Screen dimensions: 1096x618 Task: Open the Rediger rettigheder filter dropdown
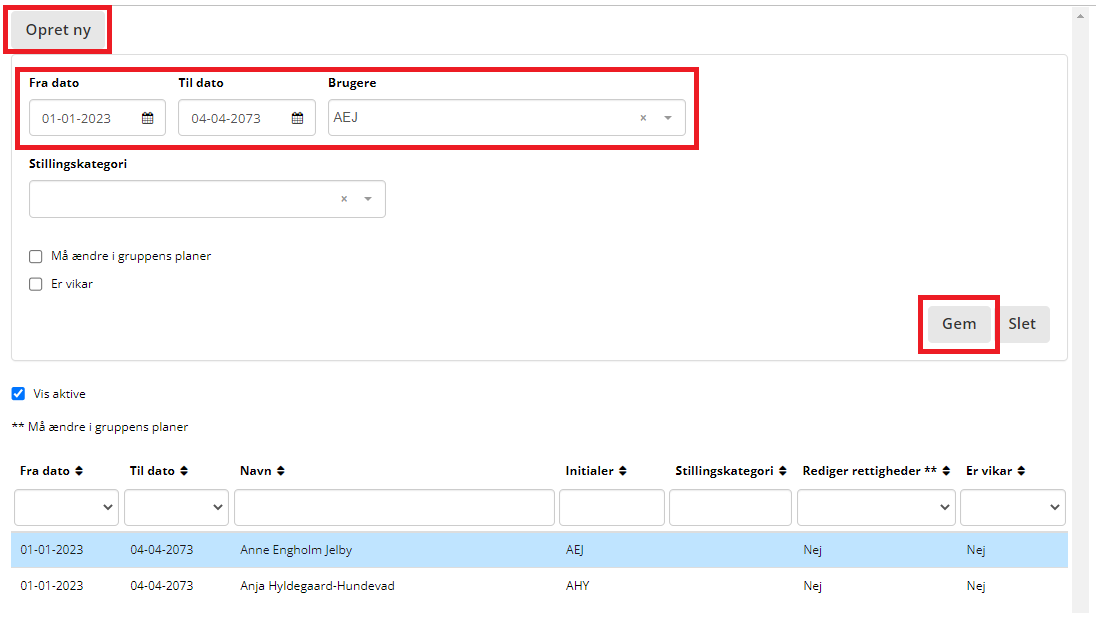[875, 508]
